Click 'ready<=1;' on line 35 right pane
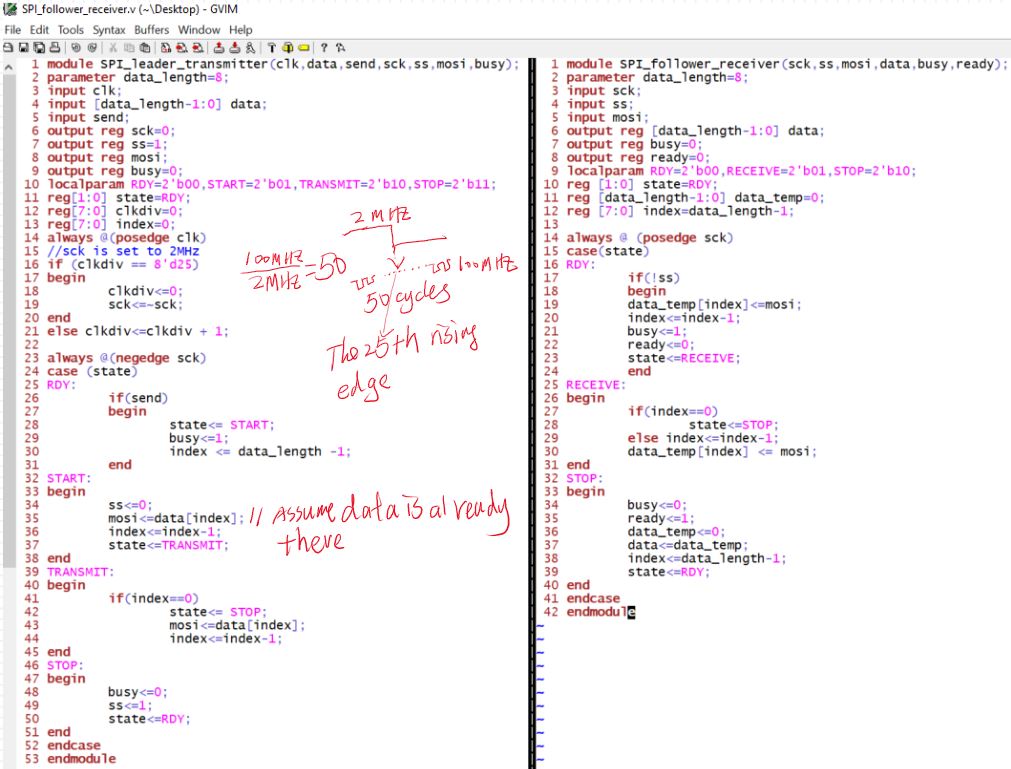The height and width of the screenshot is (769, 1011). click(661, 518)
